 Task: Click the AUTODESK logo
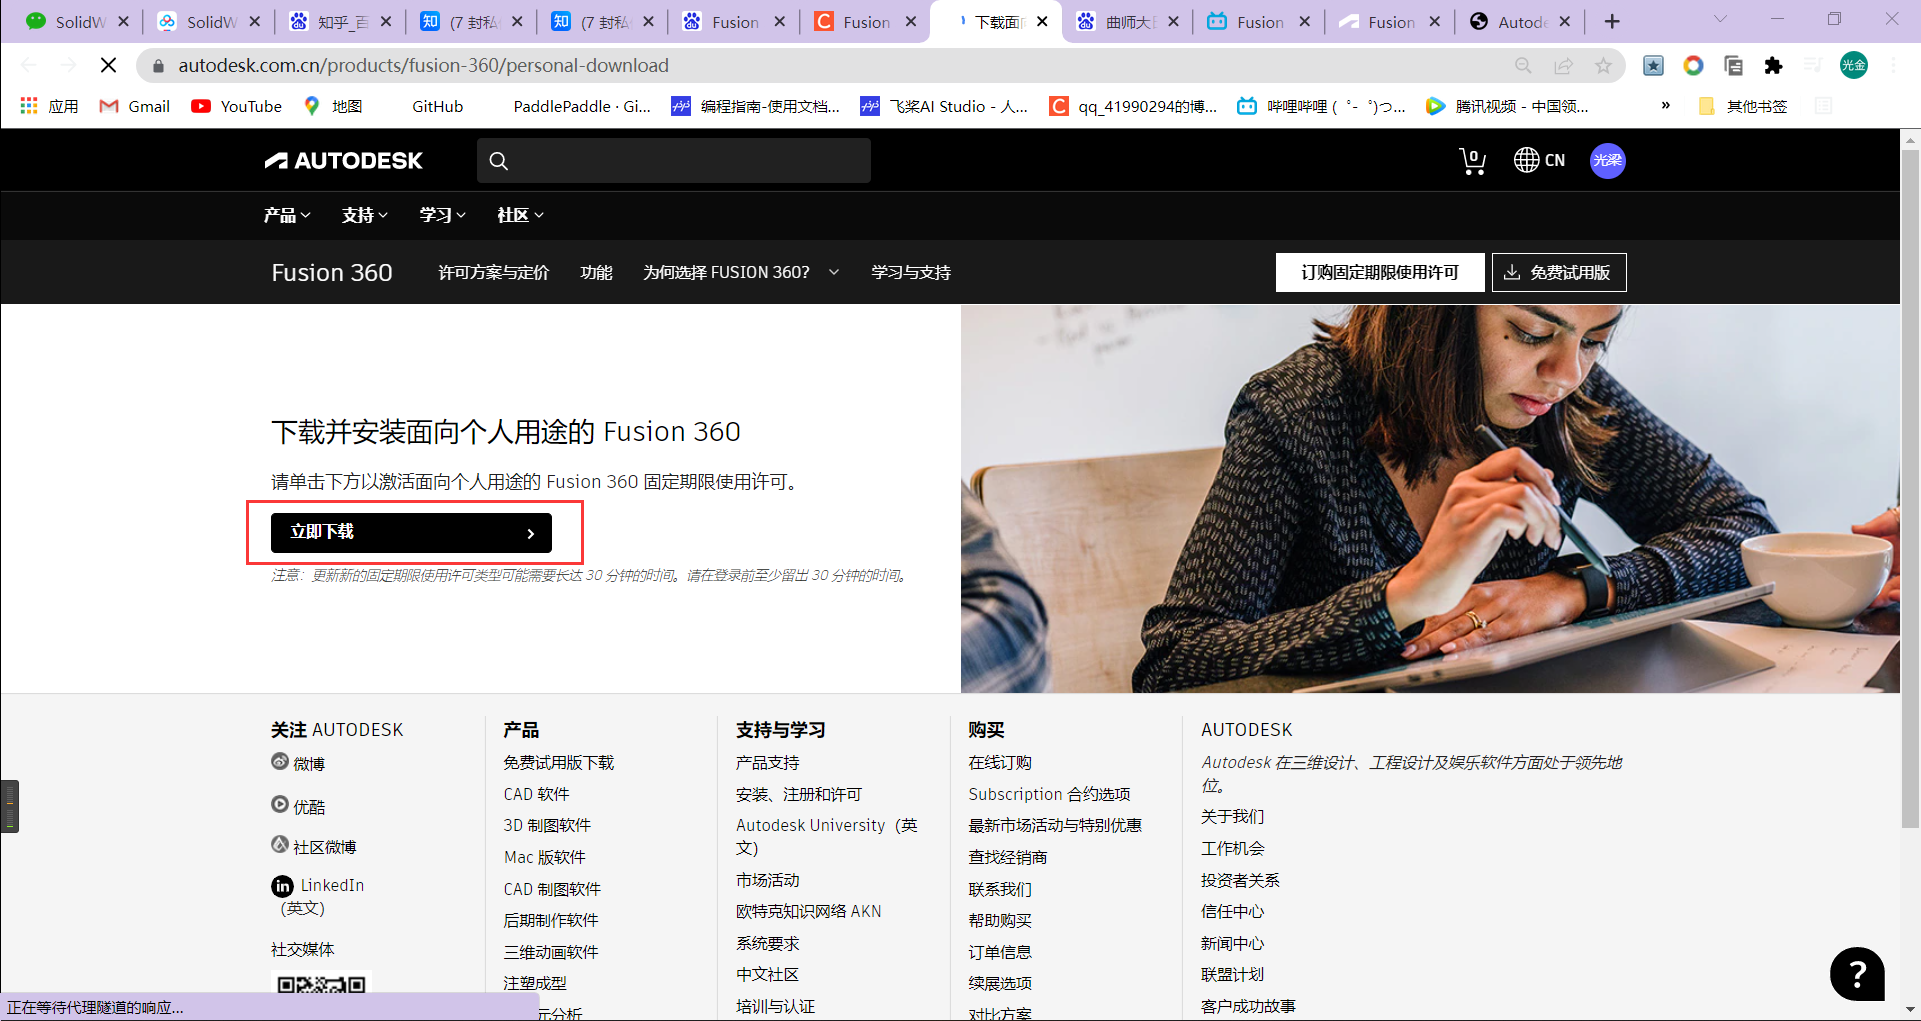343,160
